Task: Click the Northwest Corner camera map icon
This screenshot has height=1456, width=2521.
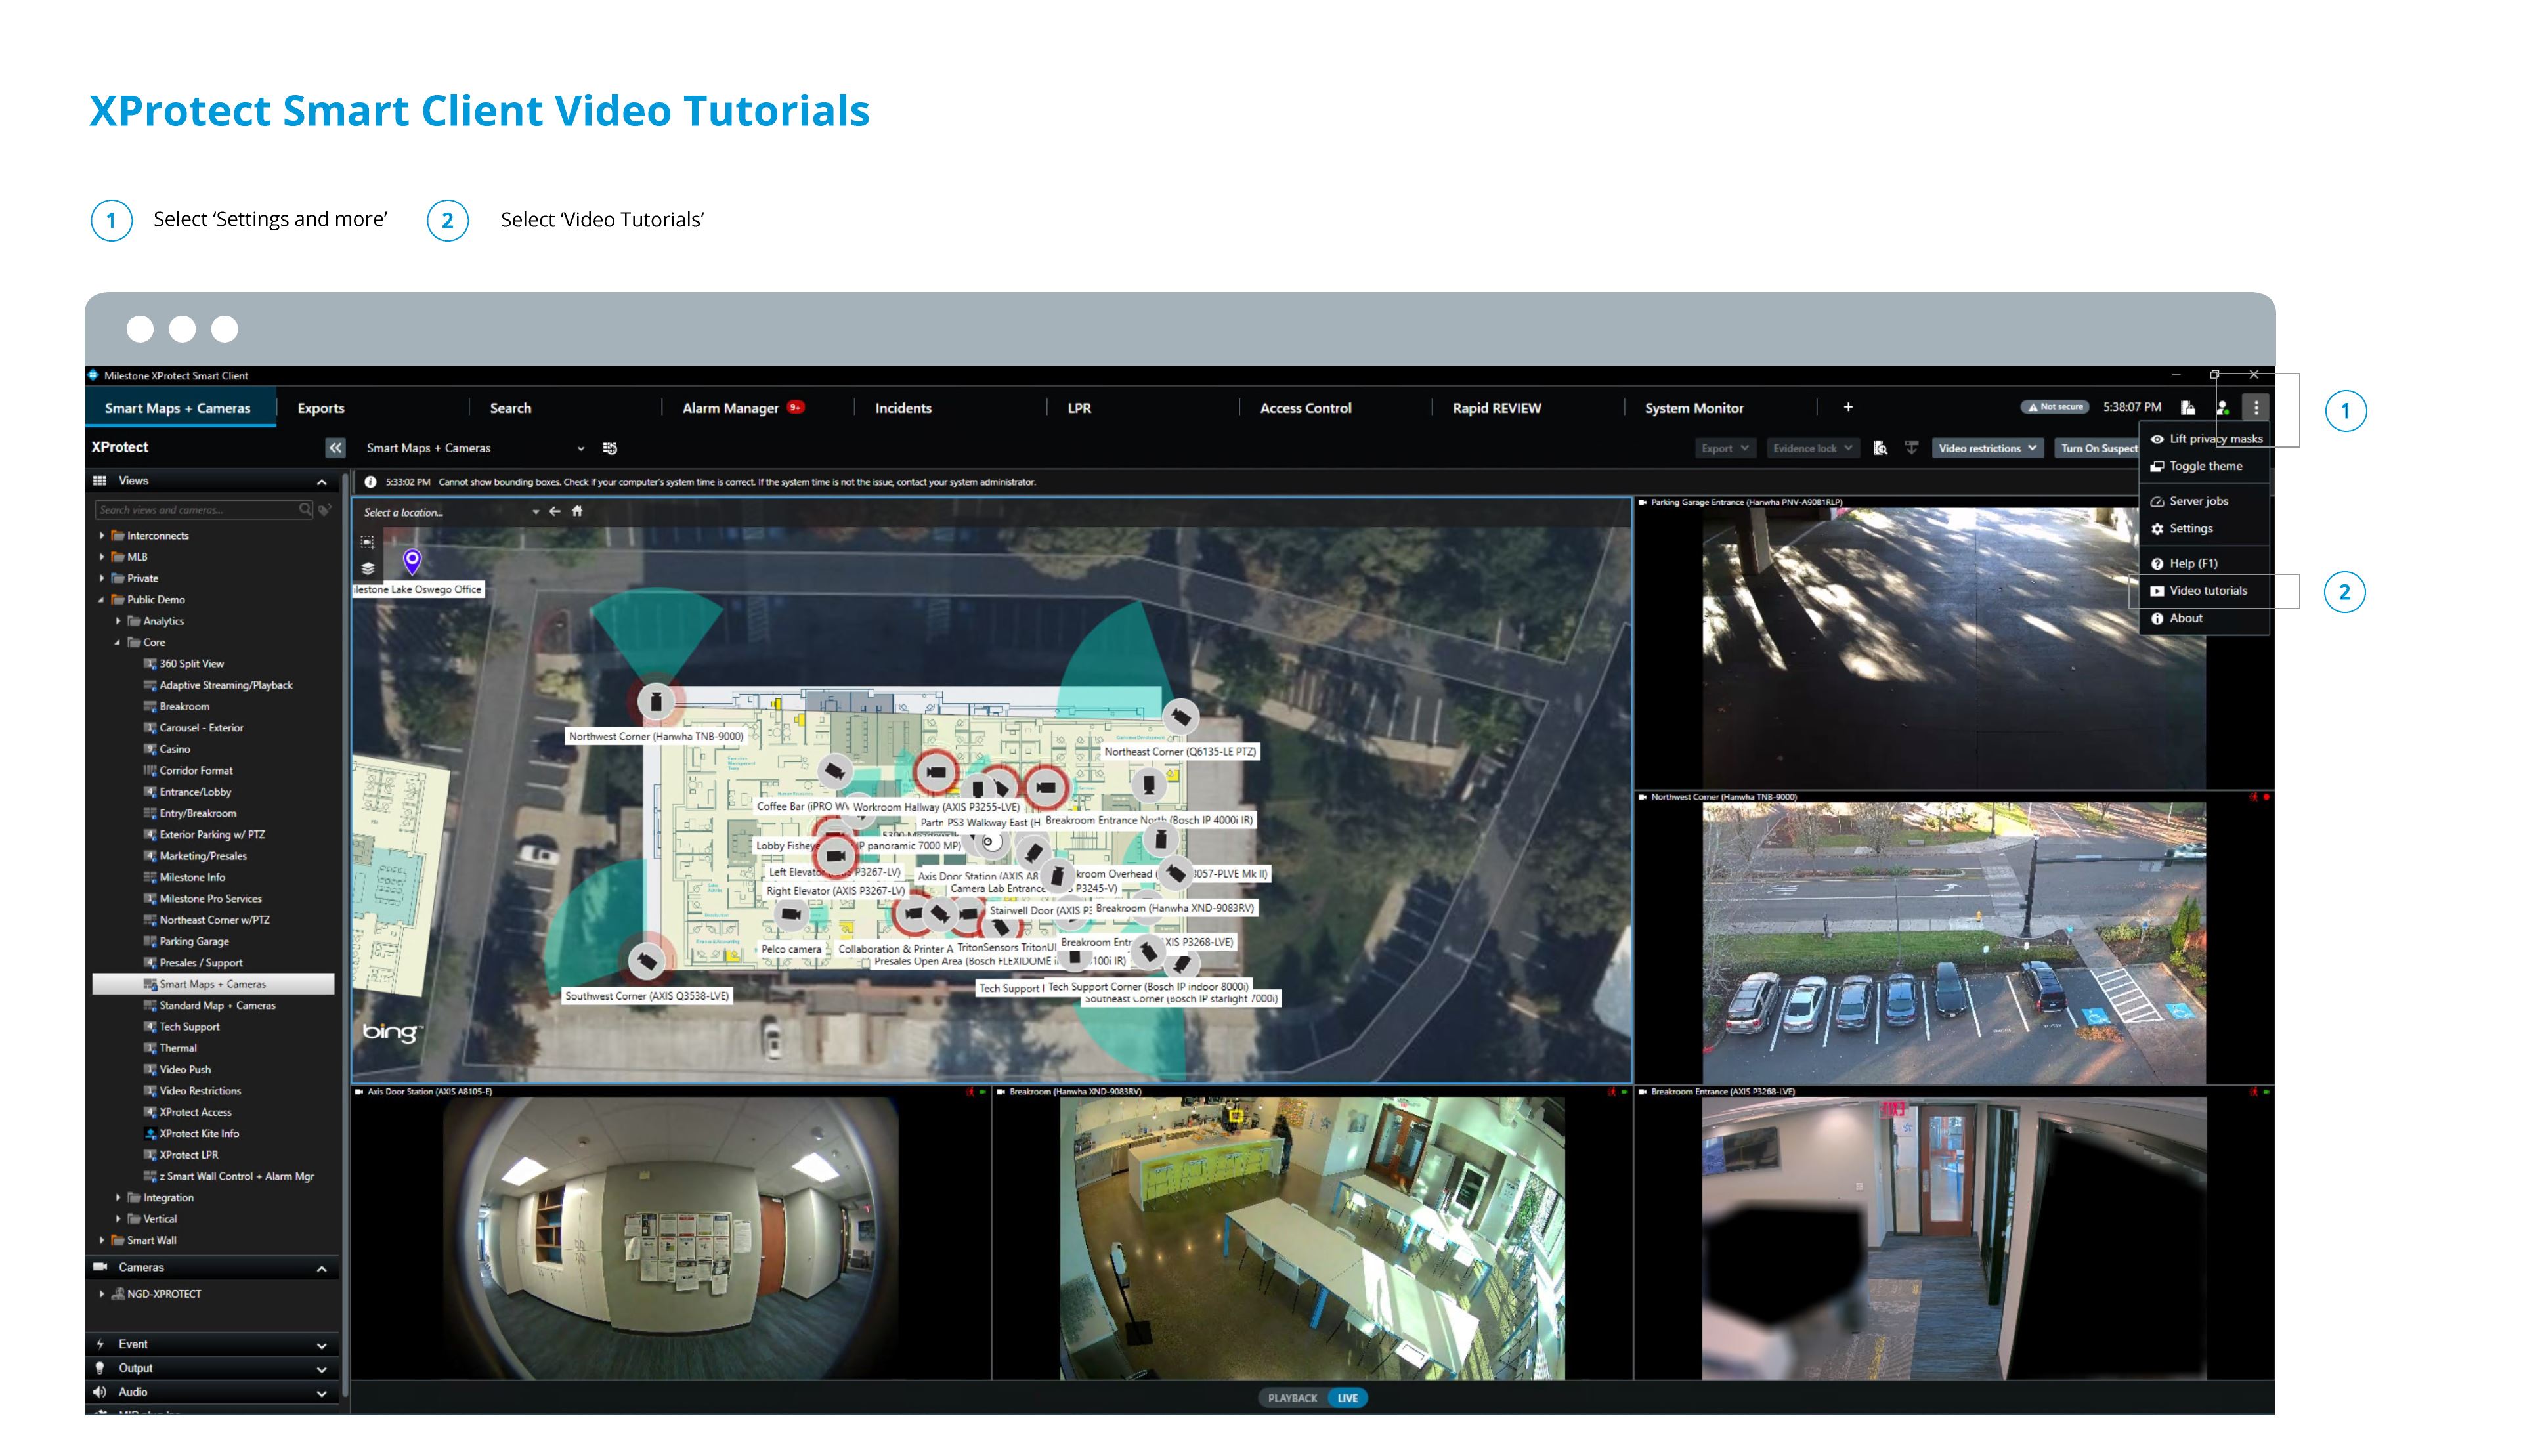Action: 656,701
